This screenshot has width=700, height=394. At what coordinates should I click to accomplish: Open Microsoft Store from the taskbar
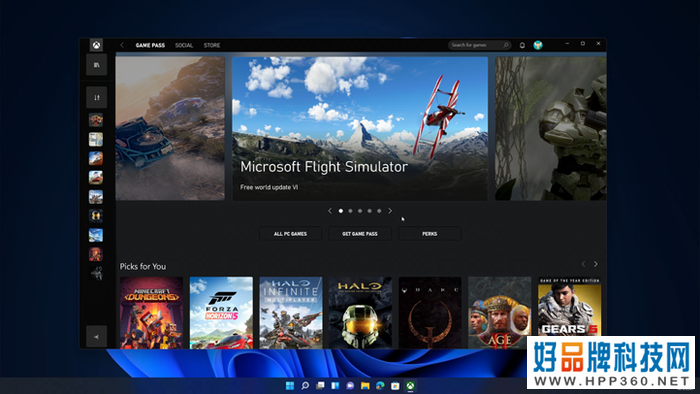click(x=395, y=386)
